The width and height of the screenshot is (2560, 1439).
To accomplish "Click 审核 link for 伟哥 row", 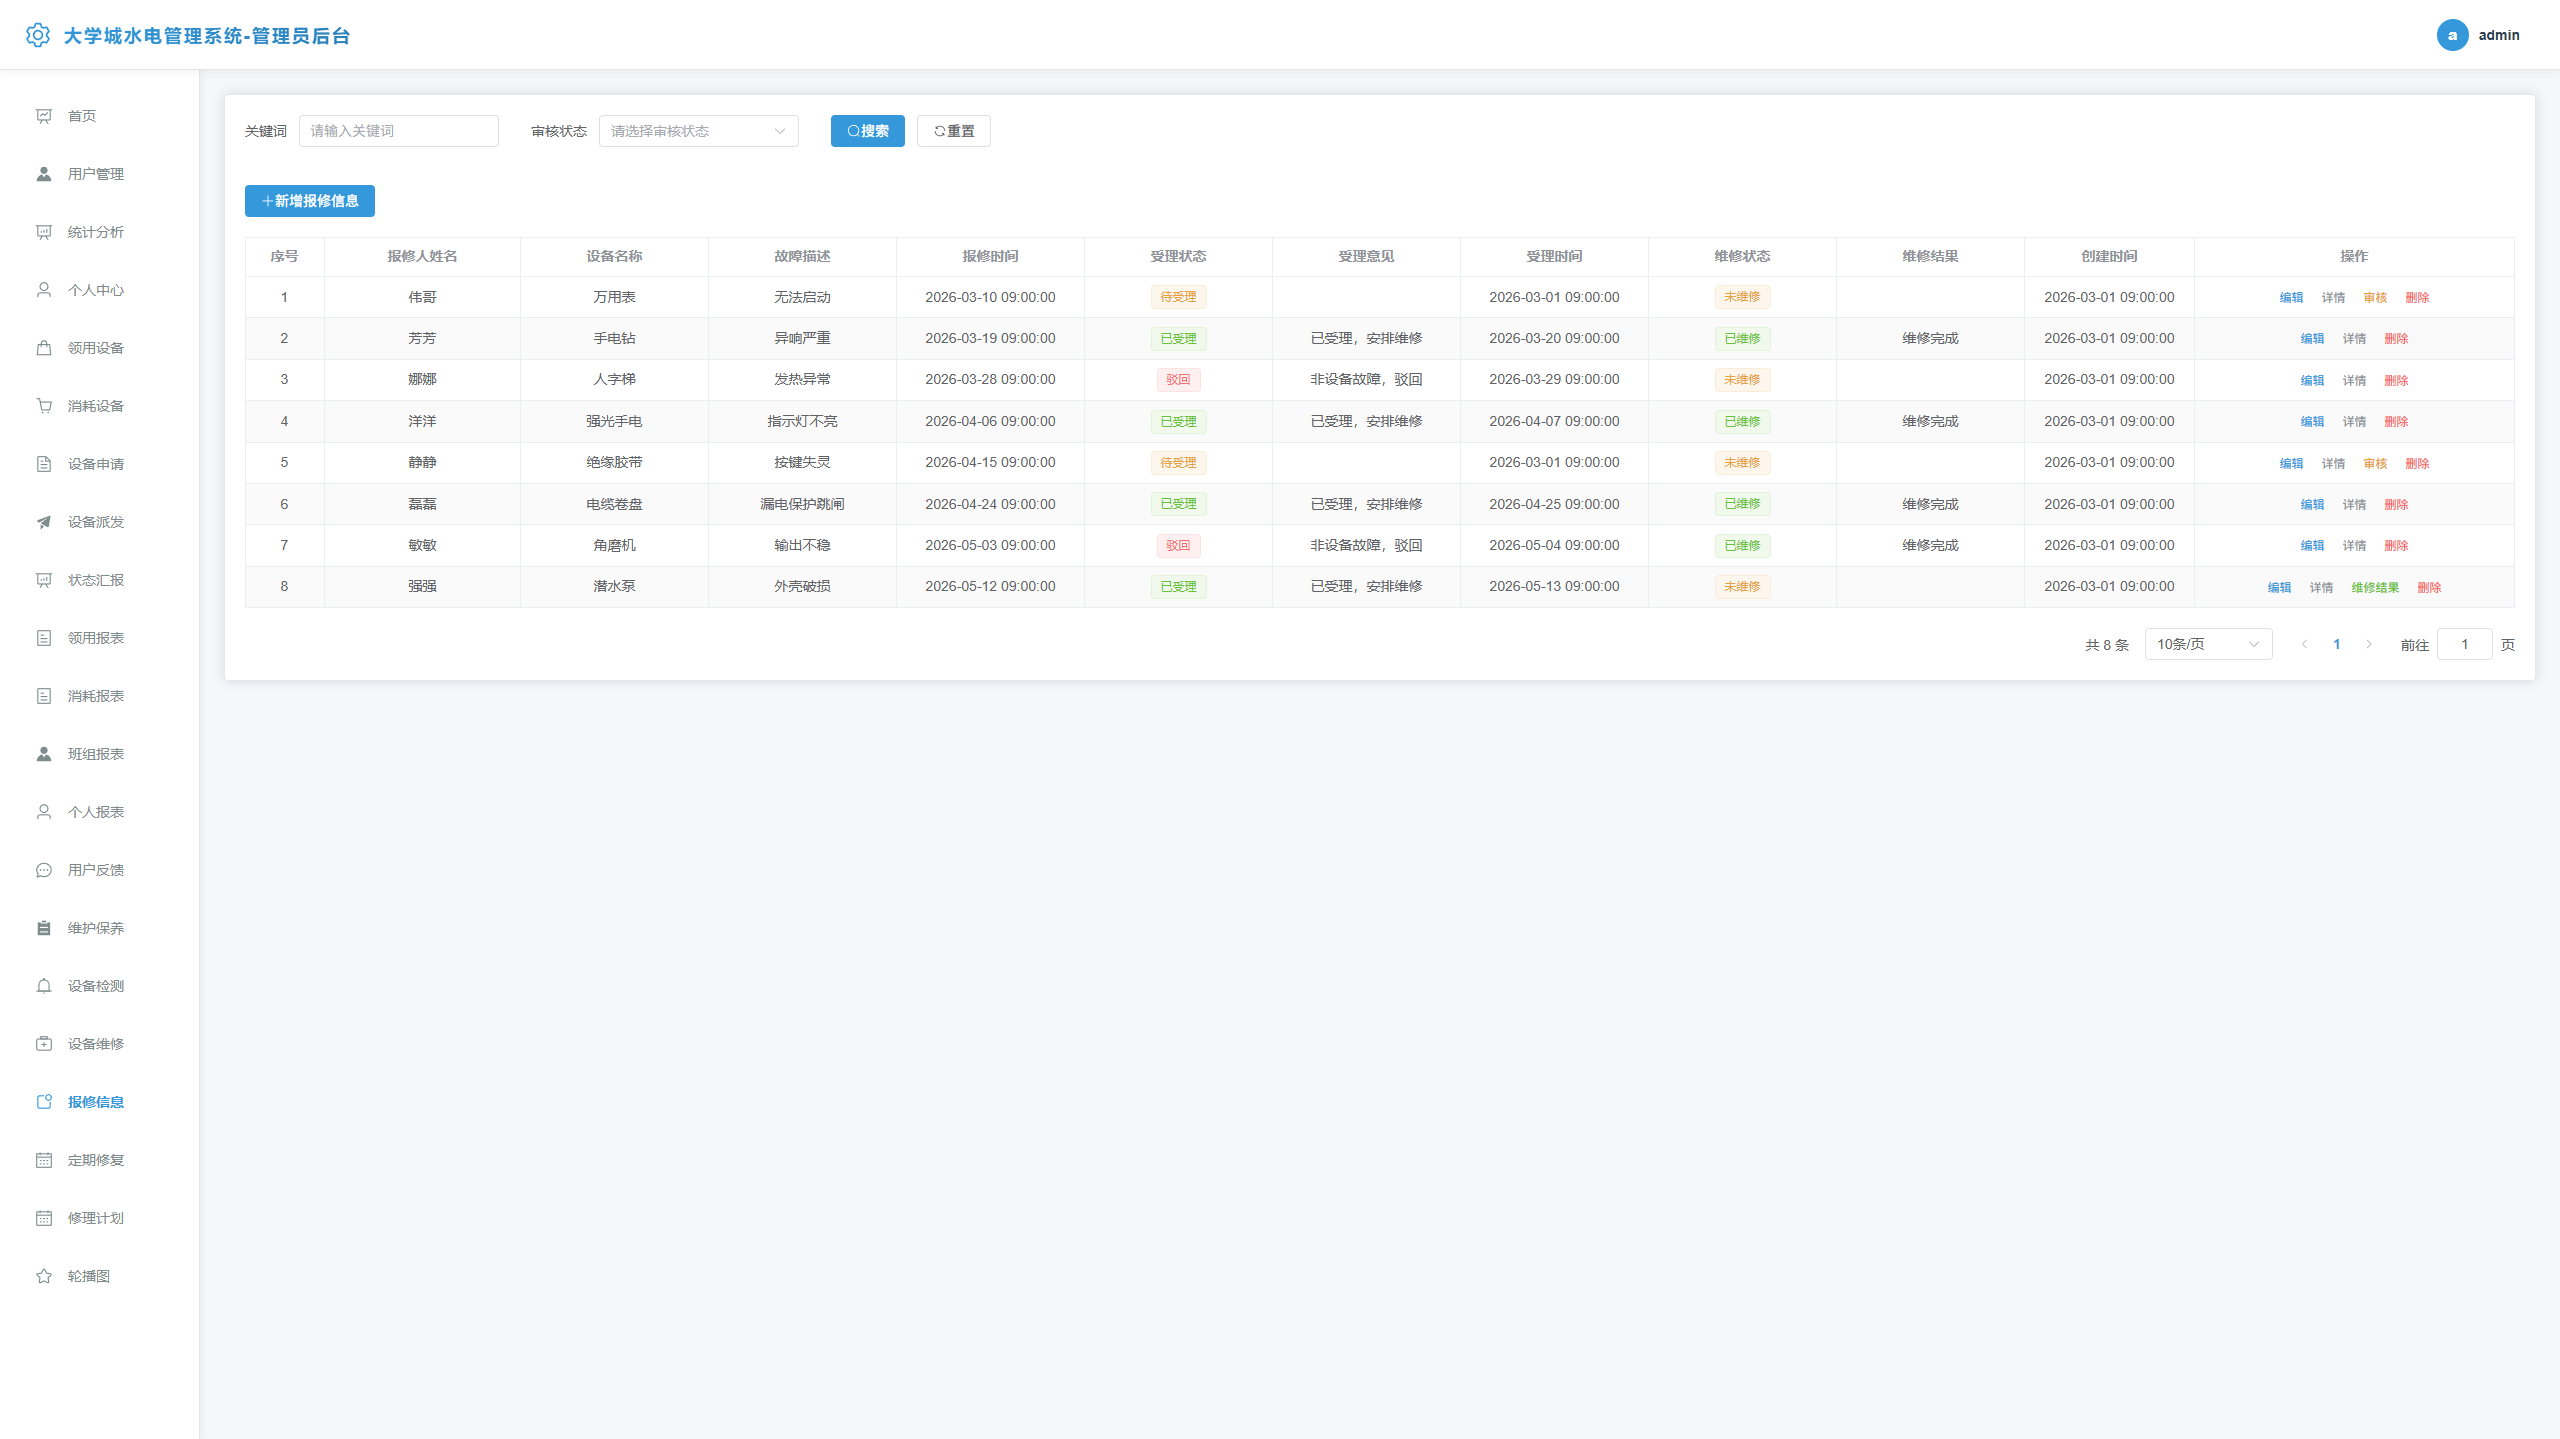I will tap(2375, 298).
